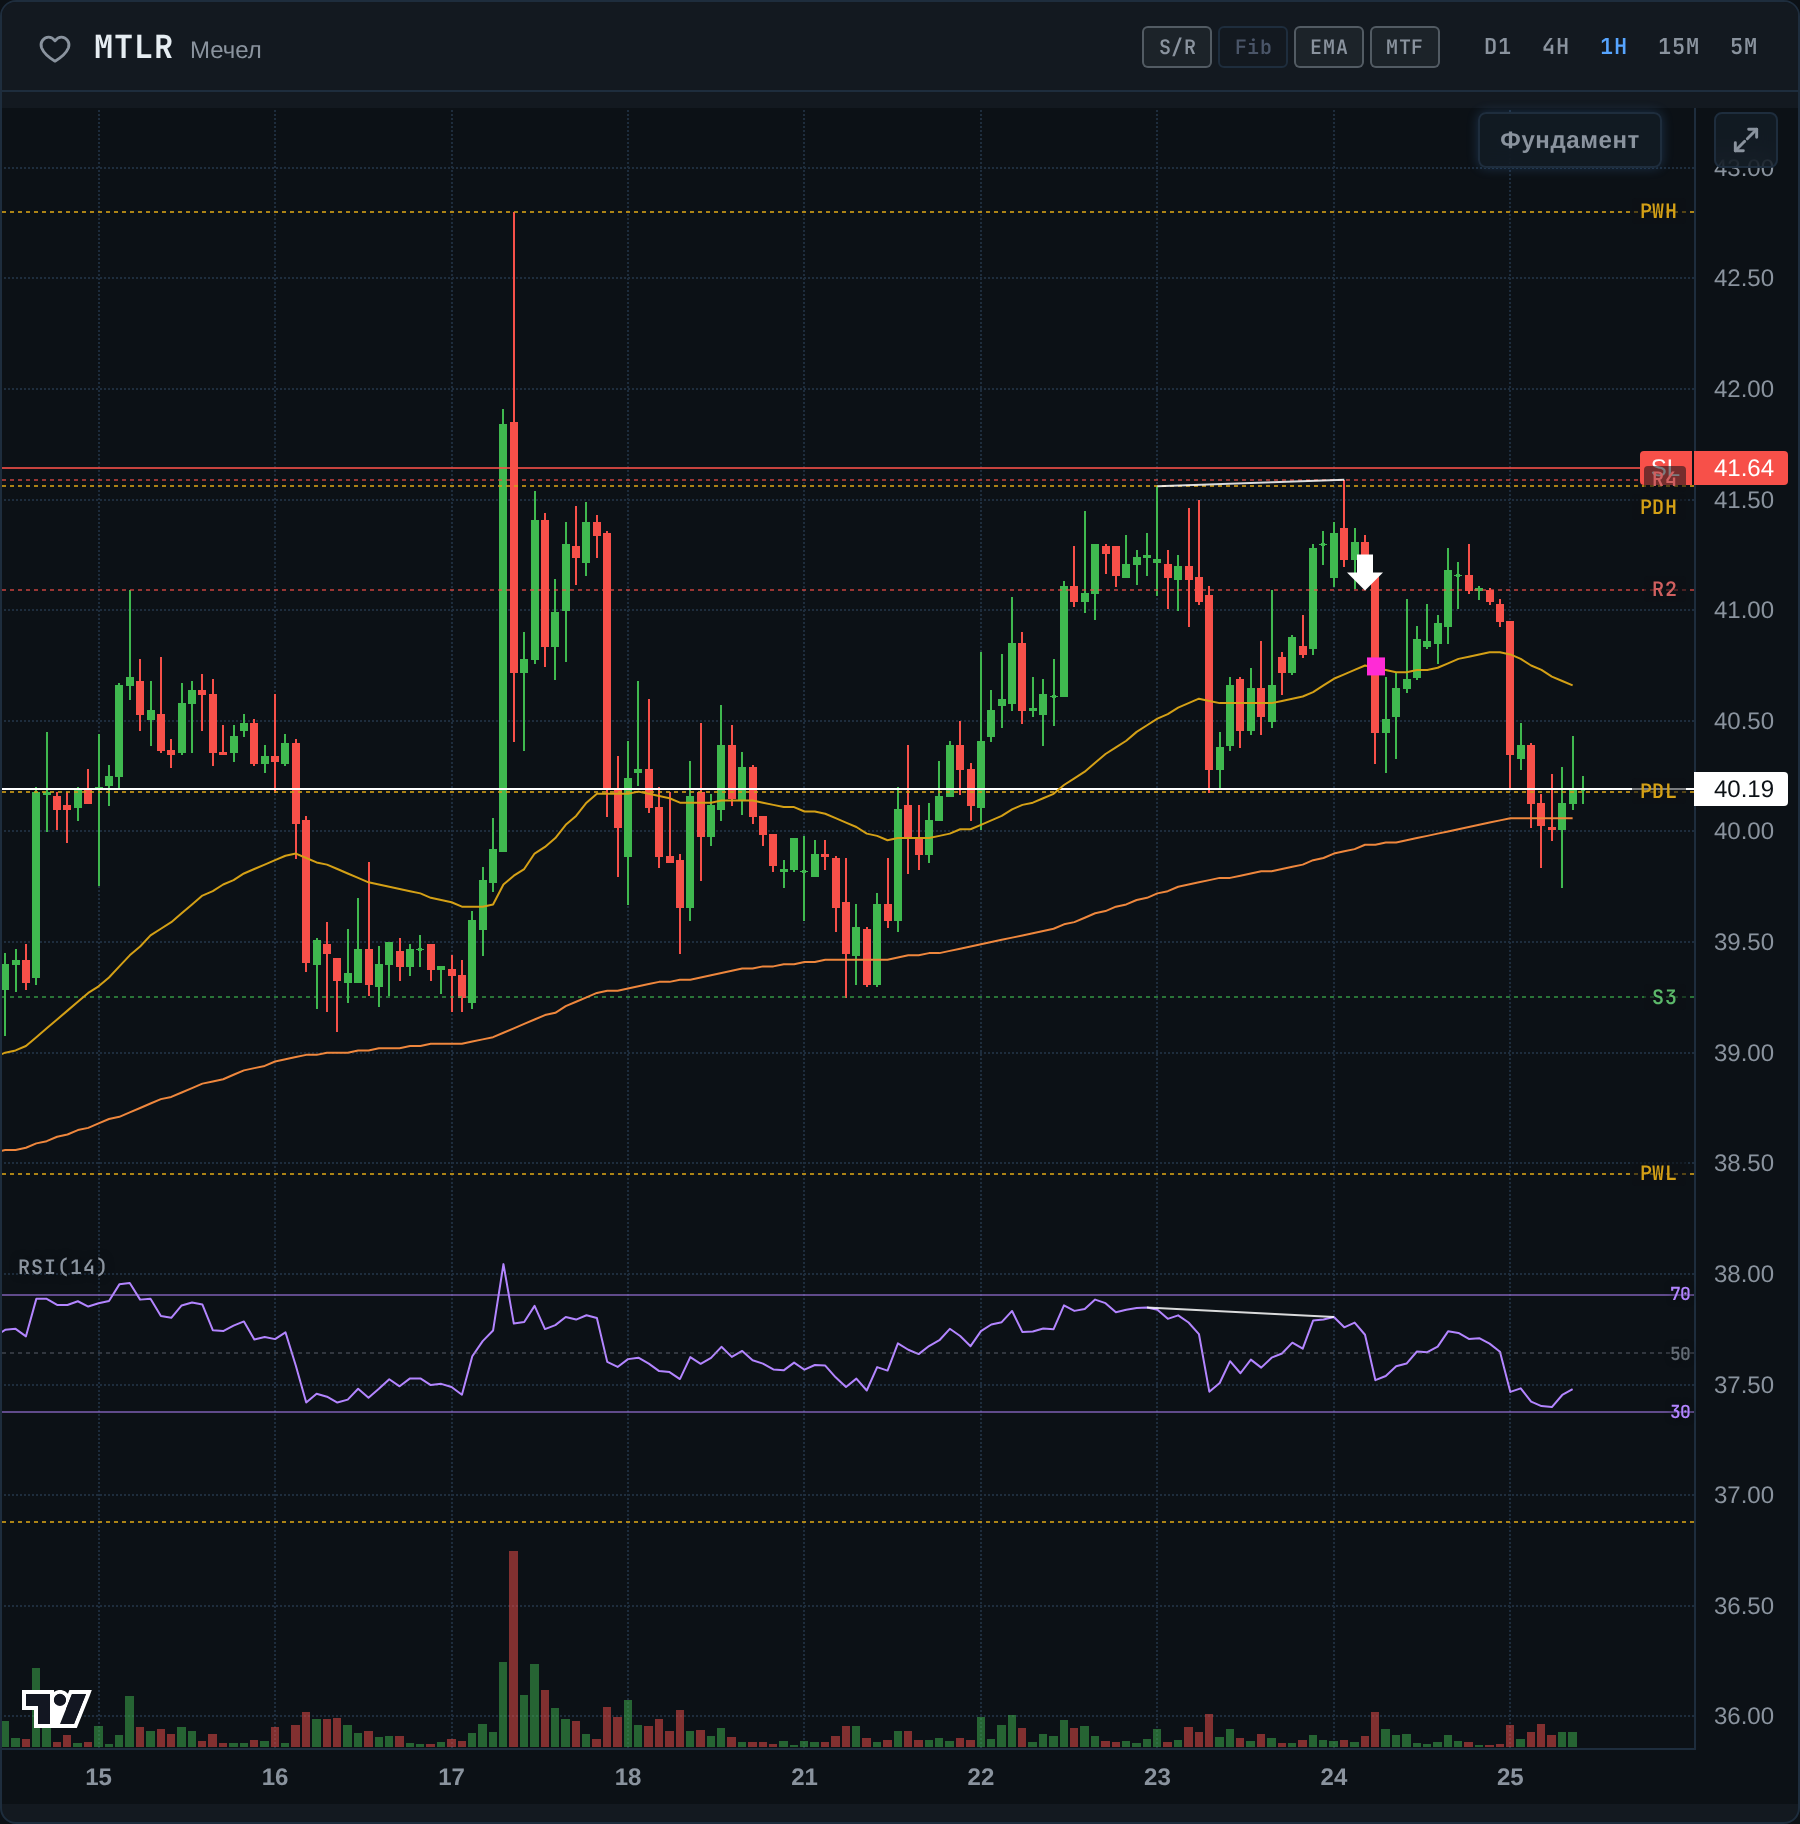Click the magenta signal marker on the chart
Image resolution: width=1800 pixels, height=1824 pixels.
click(1376, 666)
